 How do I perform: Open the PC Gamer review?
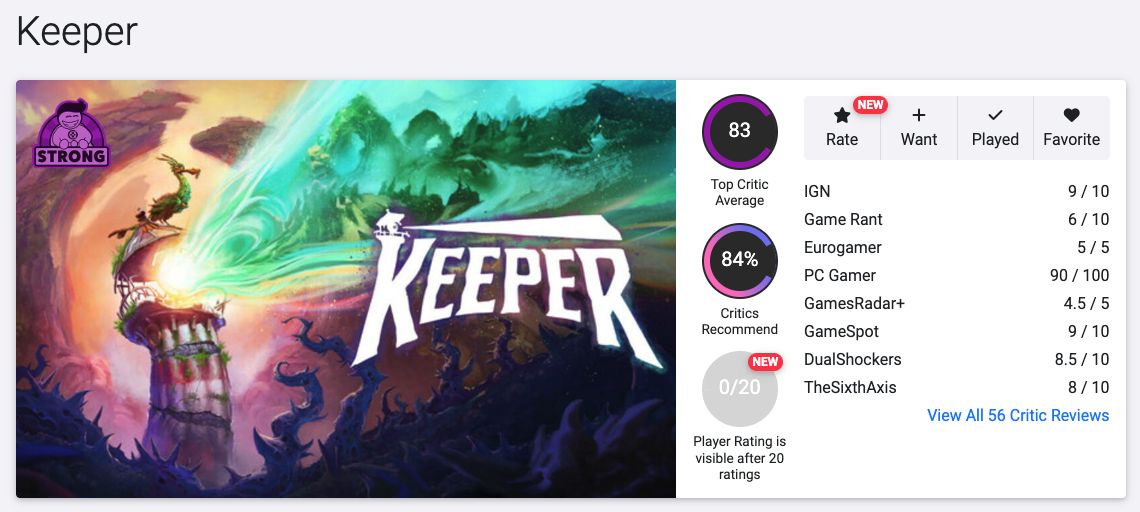(x=839, y=275)
